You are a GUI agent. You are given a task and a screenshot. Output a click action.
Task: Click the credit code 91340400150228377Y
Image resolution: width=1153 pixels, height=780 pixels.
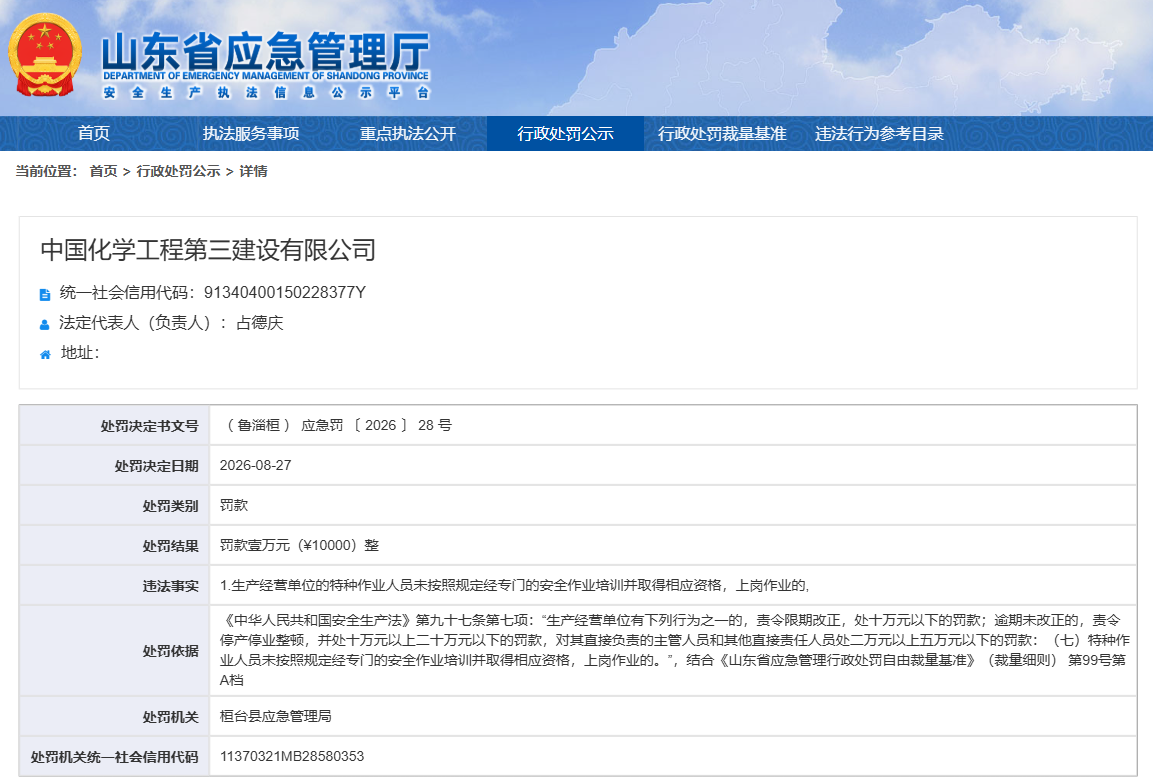click(285, 293)
